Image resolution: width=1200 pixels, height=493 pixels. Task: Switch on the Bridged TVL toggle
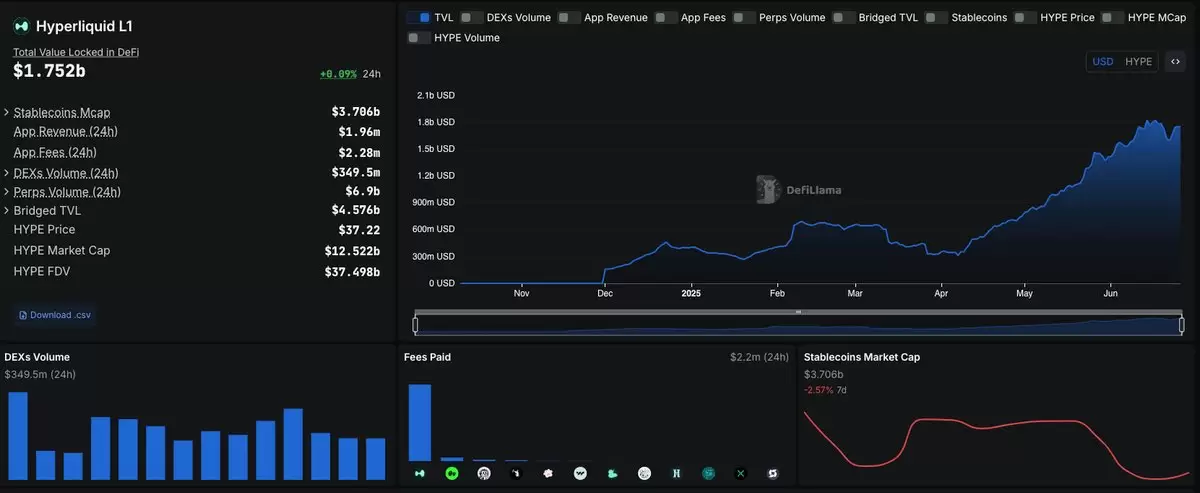tap(843, 17)
